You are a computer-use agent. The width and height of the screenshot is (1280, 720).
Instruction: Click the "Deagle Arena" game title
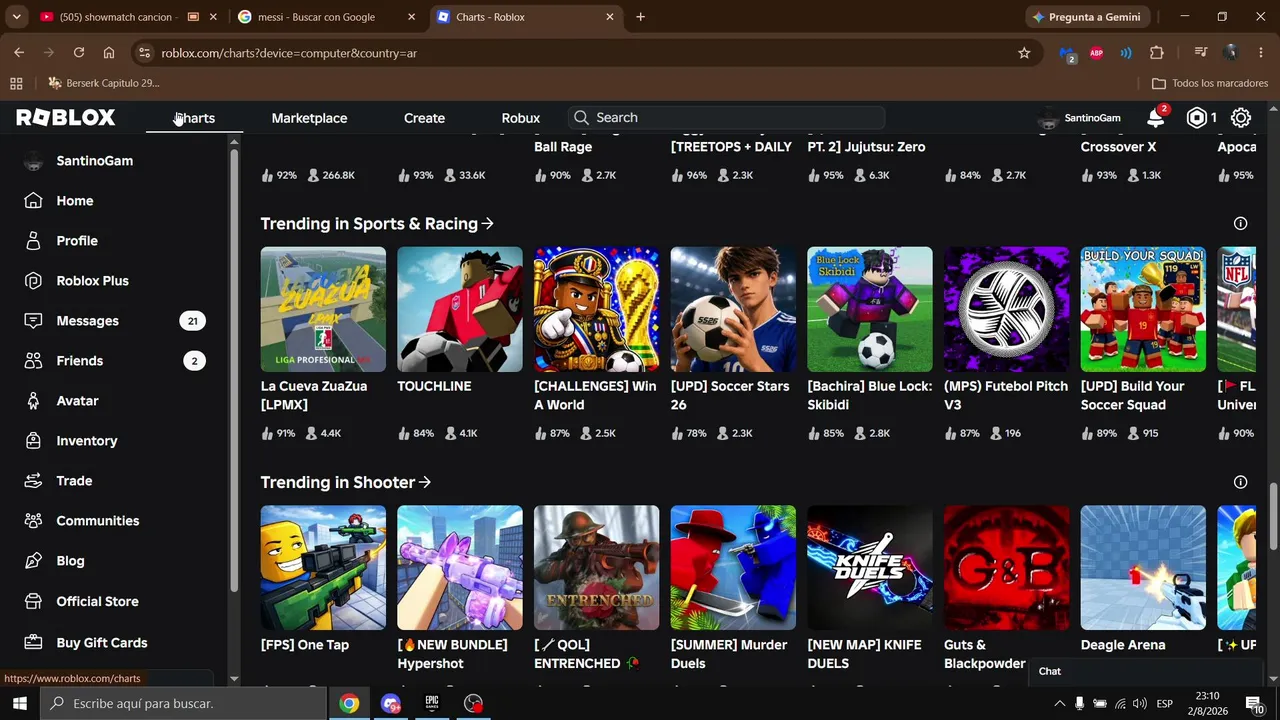(1123, 645)
